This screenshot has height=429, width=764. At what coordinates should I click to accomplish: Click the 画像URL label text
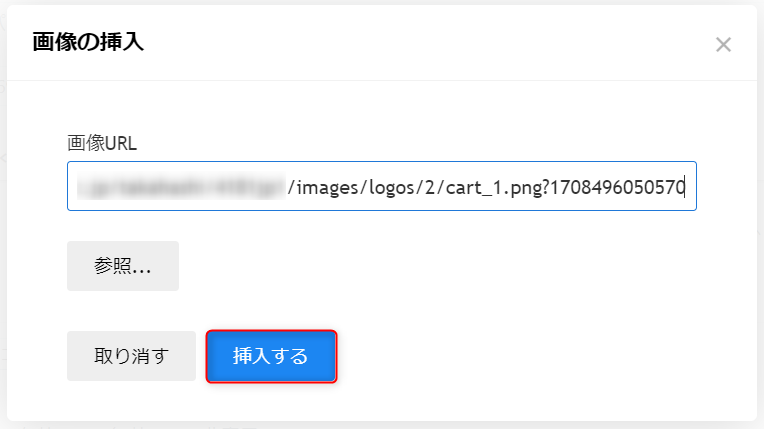pos(102,143)
